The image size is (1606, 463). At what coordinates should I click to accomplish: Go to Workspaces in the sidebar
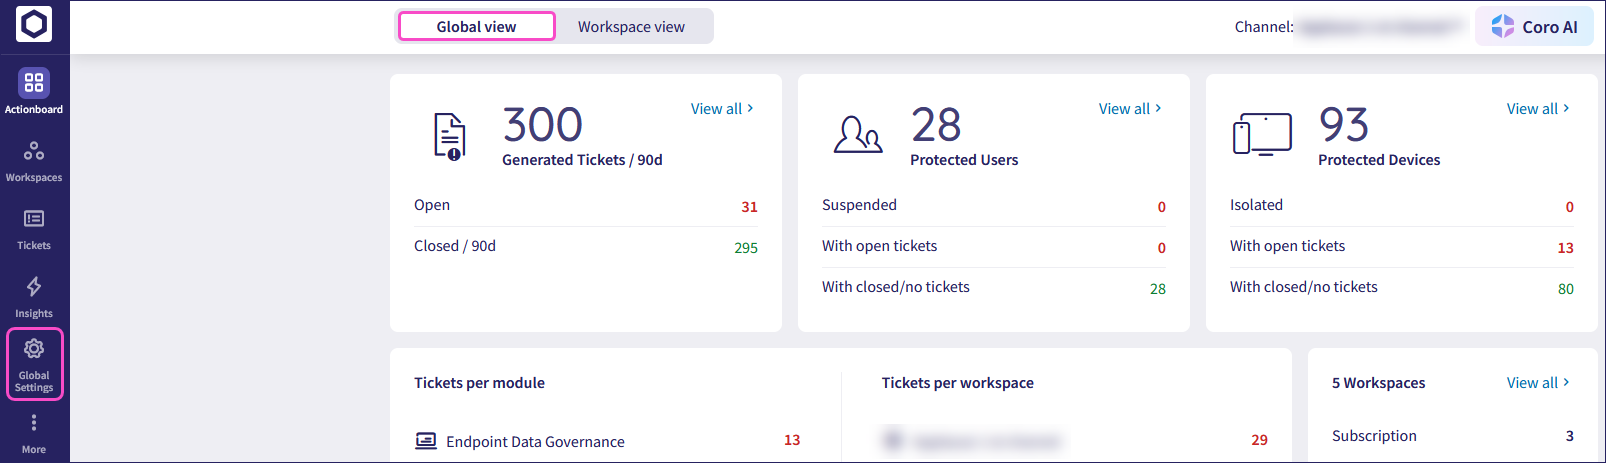coord(34,152)
